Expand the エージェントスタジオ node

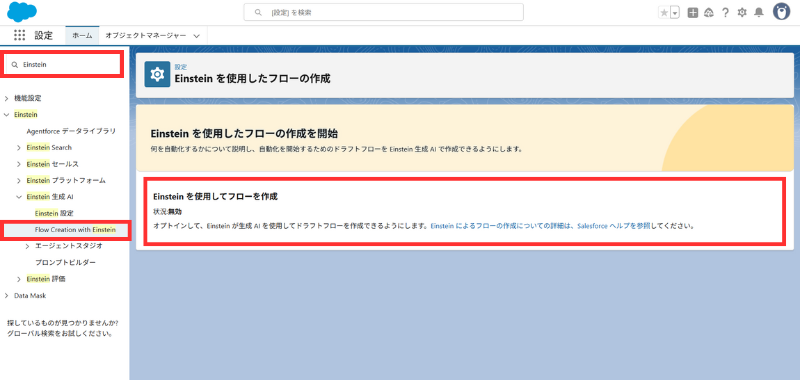(28, 246)
